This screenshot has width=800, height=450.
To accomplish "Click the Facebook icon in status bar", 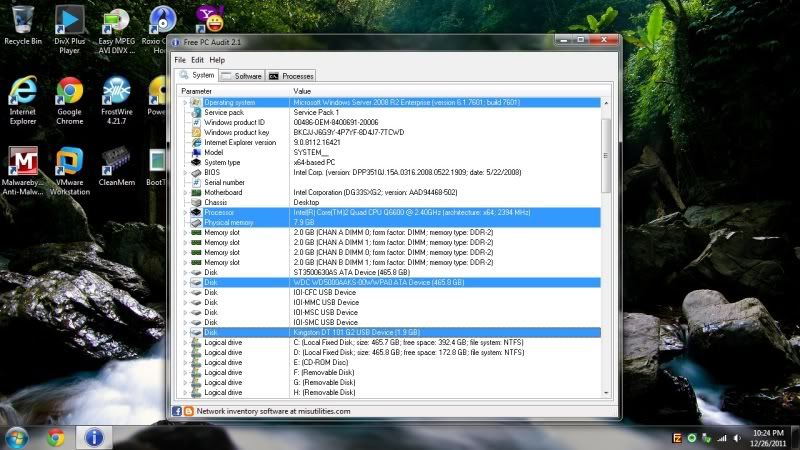I will 177,411.
